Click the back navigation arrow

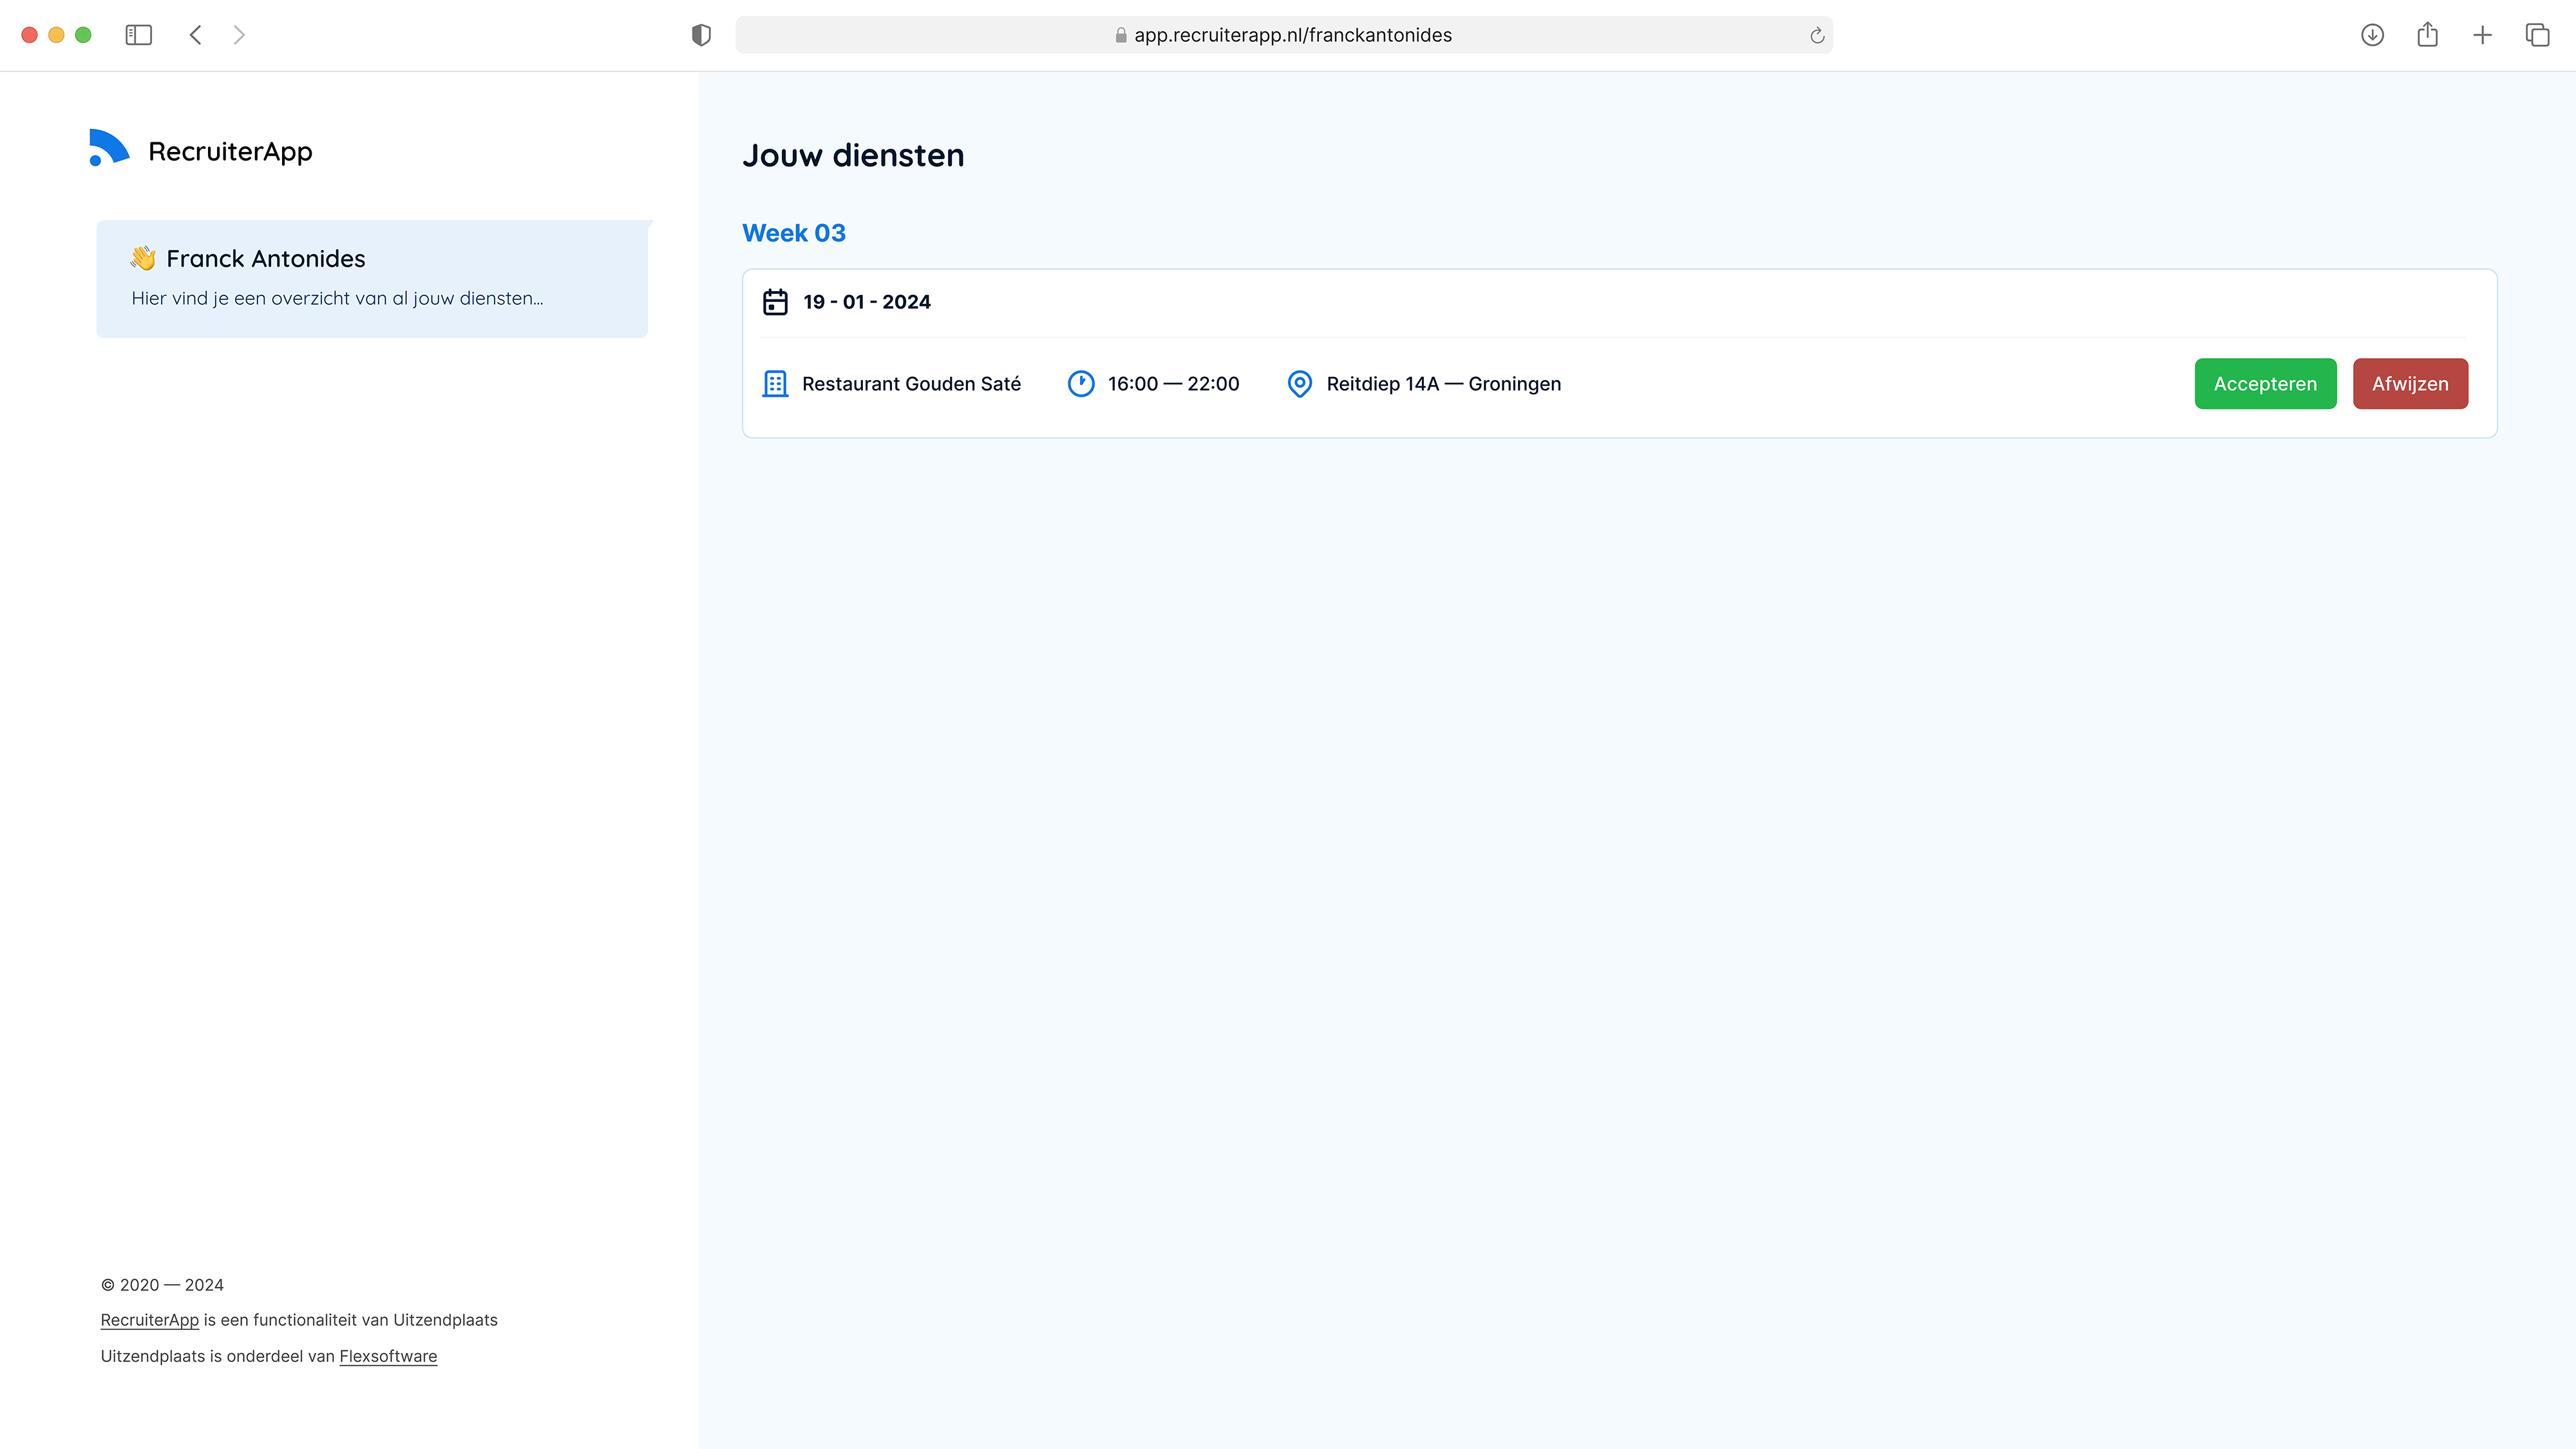(x=195, y=35)
